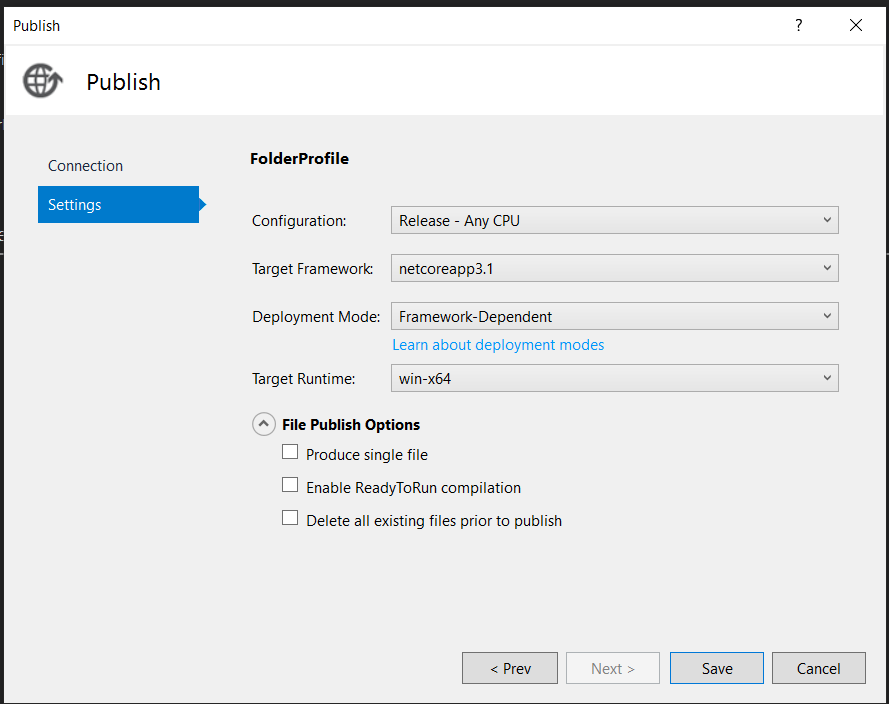
Task: Select the Settings page
Action: coord(74,204)
